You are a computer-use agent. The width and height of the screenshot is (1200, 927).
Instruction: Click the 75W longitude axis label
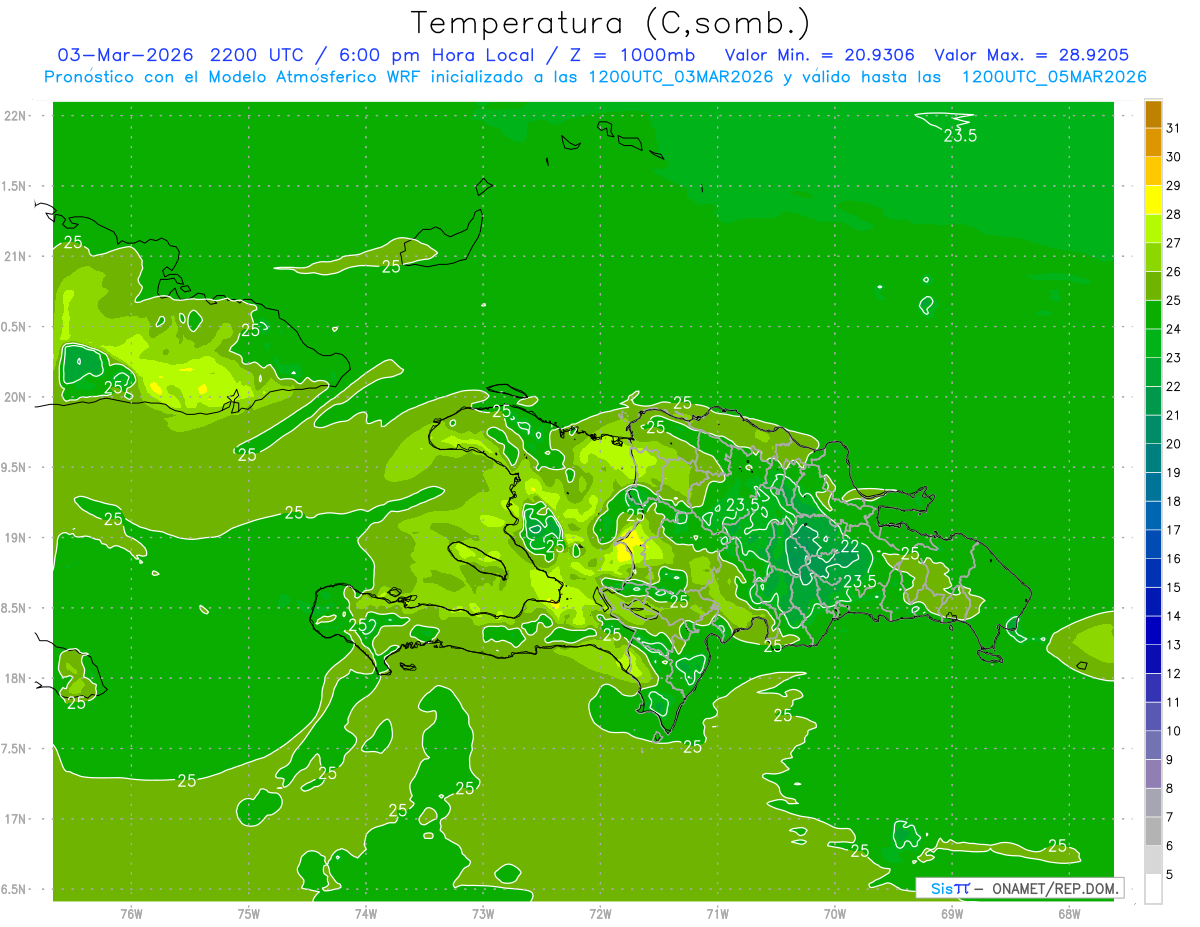[x=249, y=913]
